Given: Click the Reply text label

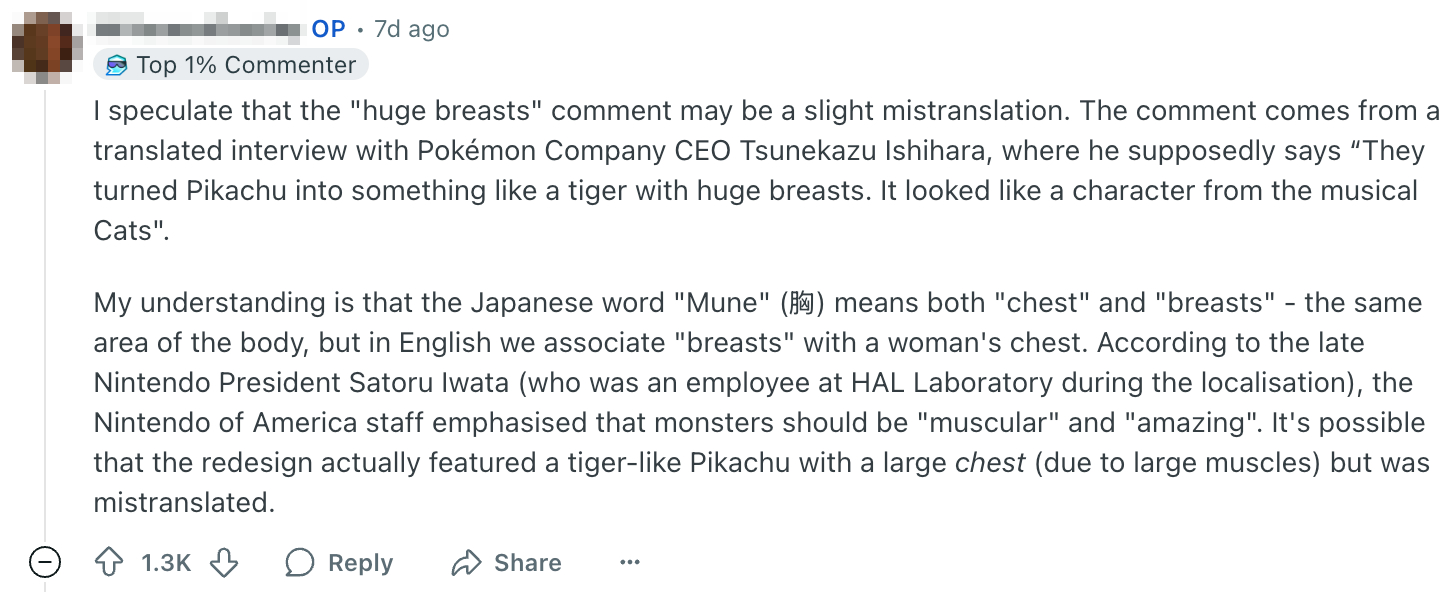Looking at the screenshot, I should point(361,562).
